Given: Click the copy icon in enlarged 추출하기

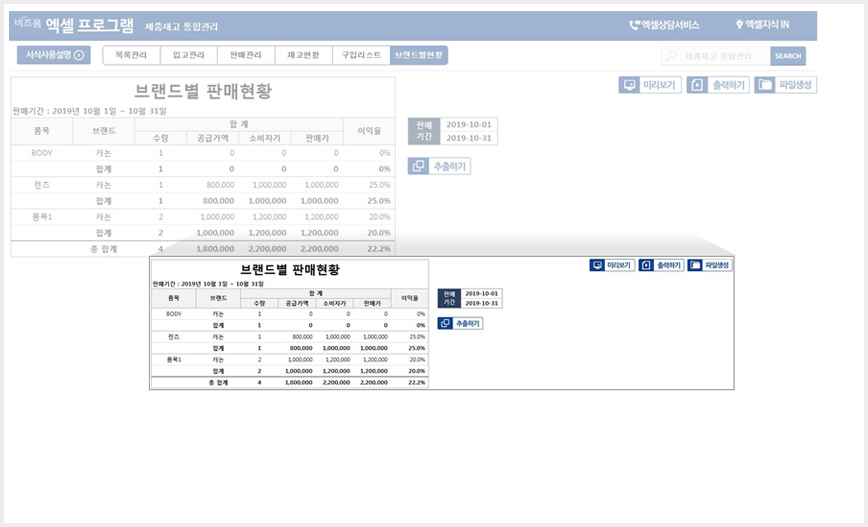Looking at the screenshot, I should (x=445, y=323).
